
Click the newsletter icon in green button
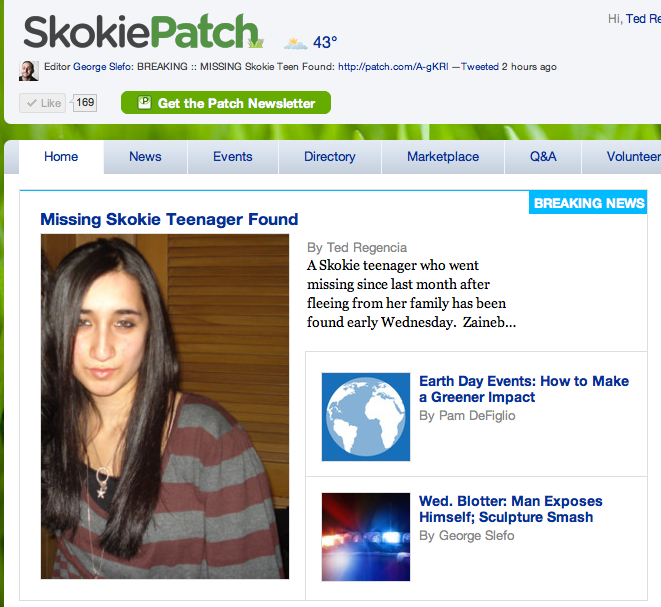pyautogui.click(x=144, y=102)
